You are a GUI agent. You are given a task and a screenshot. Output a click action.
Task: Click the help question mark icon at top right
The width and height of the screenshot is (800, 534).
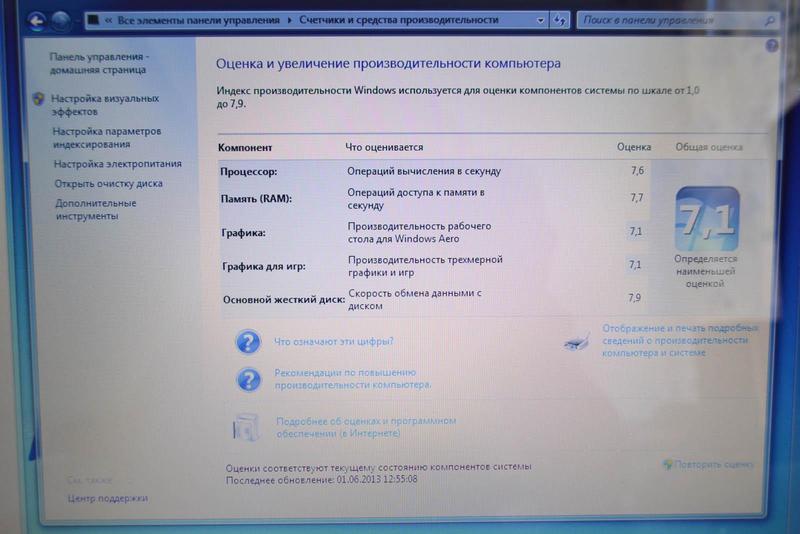click(773, 47)
